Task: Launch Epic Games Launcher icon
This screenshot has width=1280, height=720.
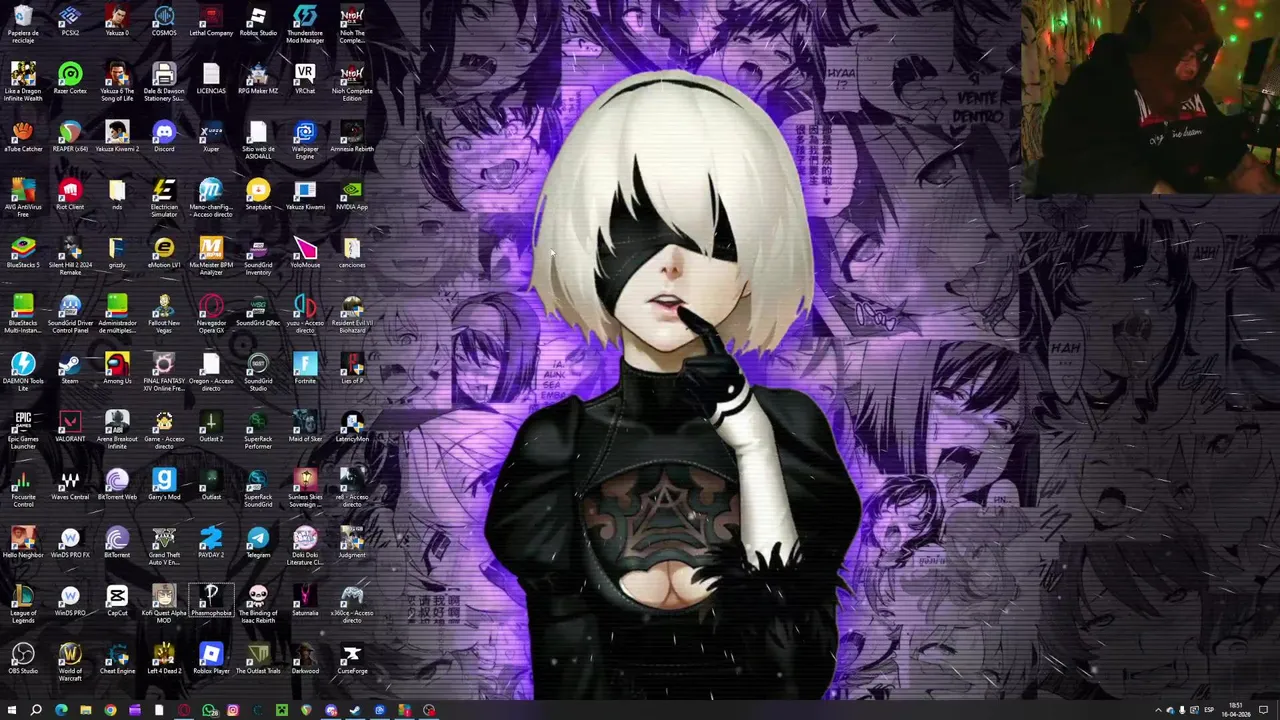Action: coord(23,430)
